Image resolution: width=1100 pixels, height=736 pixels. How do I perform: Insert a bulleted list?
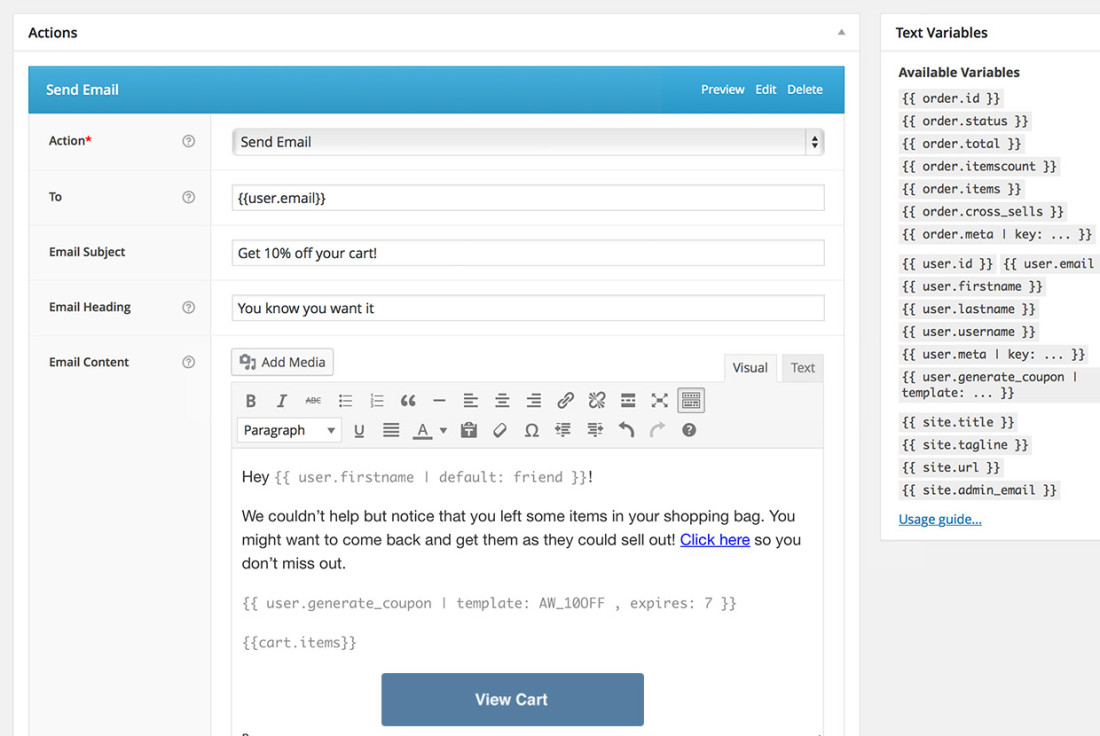click(345, 400)
